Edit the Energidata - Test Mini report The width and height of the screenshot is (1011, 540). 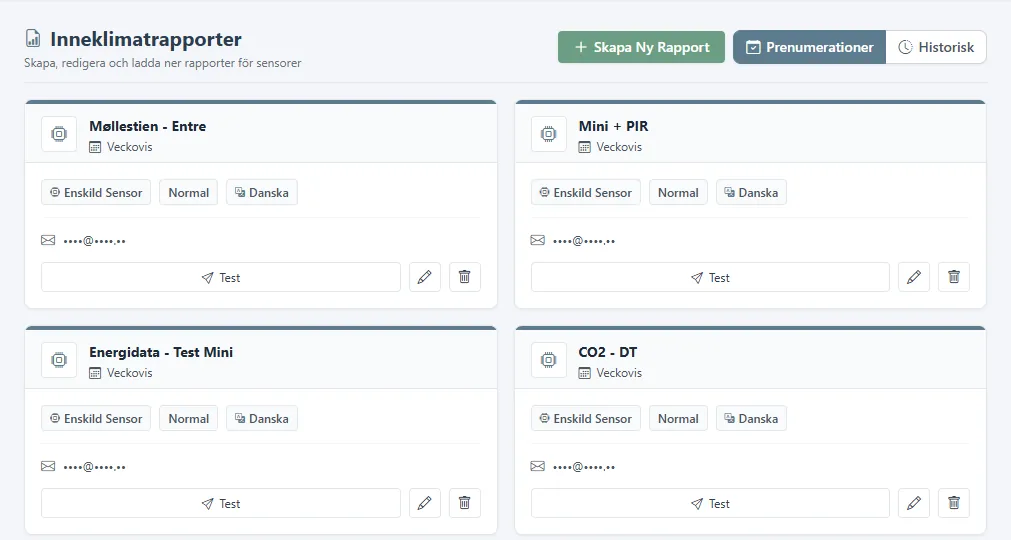[424, 503]
